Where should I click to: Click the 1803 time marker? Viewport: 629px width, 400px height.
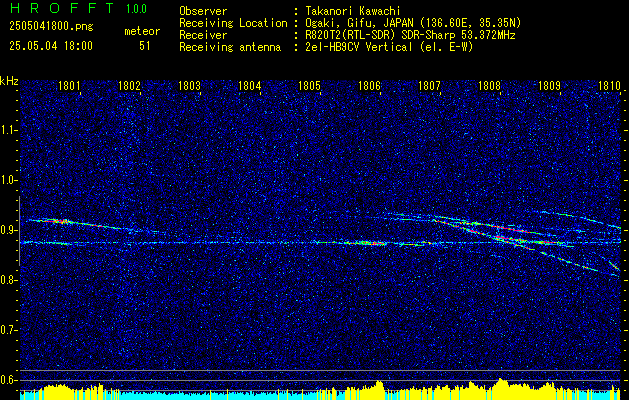tap(189, 85)
